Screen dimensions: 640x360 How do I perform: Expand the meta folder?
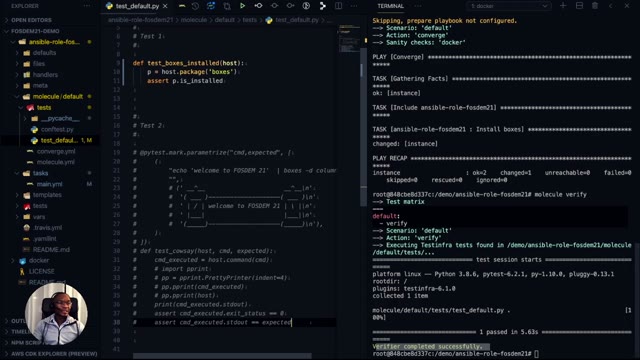40,86
